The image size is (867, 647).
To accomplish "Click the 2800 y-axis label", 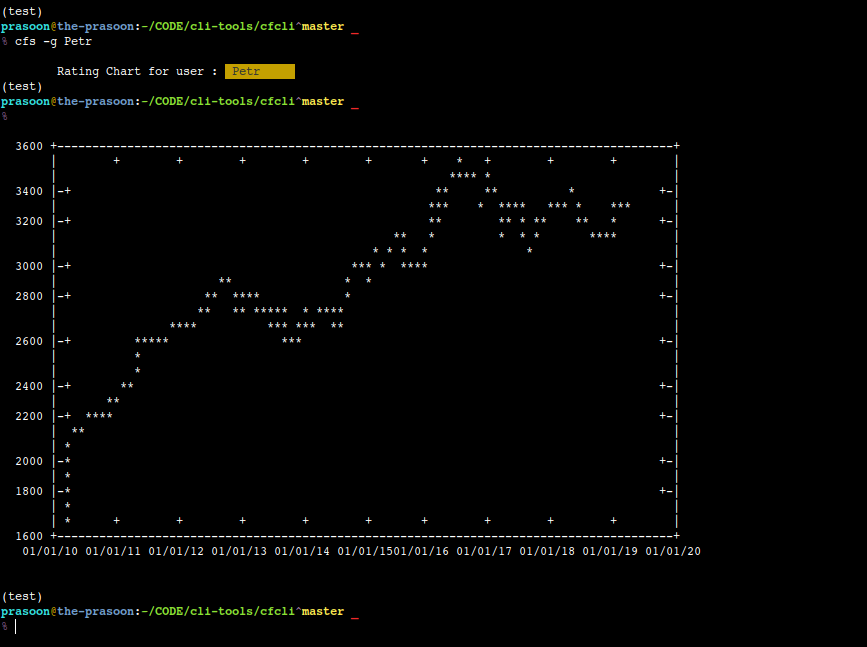I will [x=29, y=296].
